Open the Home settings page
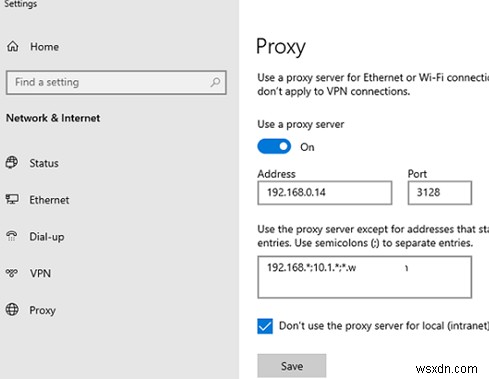Viewport: 489px width, 379px height. [44, 47]
